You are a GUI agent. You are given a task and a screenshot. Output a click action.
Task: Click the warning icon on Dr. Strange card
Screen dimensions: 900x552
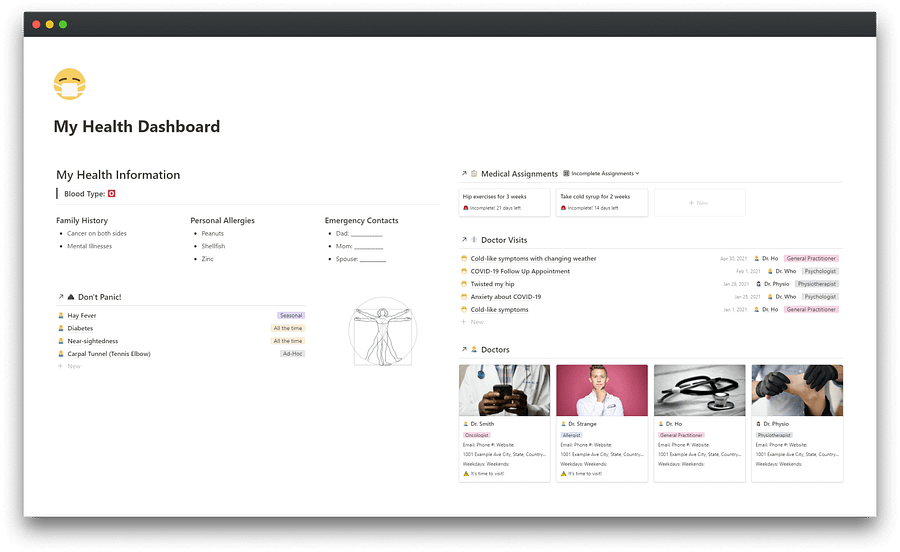tap(564, 473)
